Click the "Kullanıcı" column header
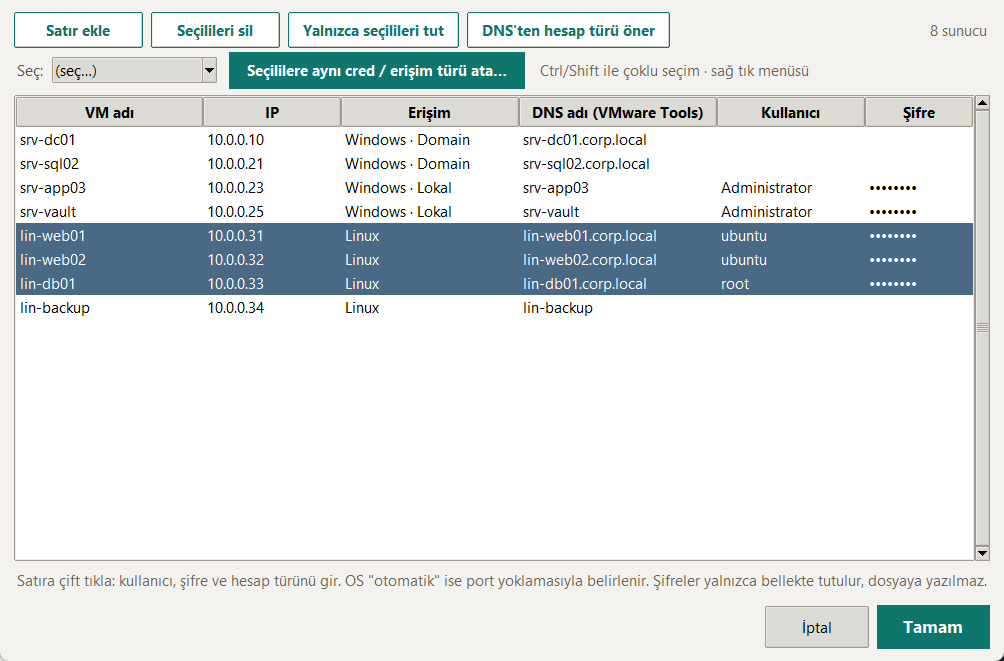Screen dimensions: 1004x661 coord(791,113)
